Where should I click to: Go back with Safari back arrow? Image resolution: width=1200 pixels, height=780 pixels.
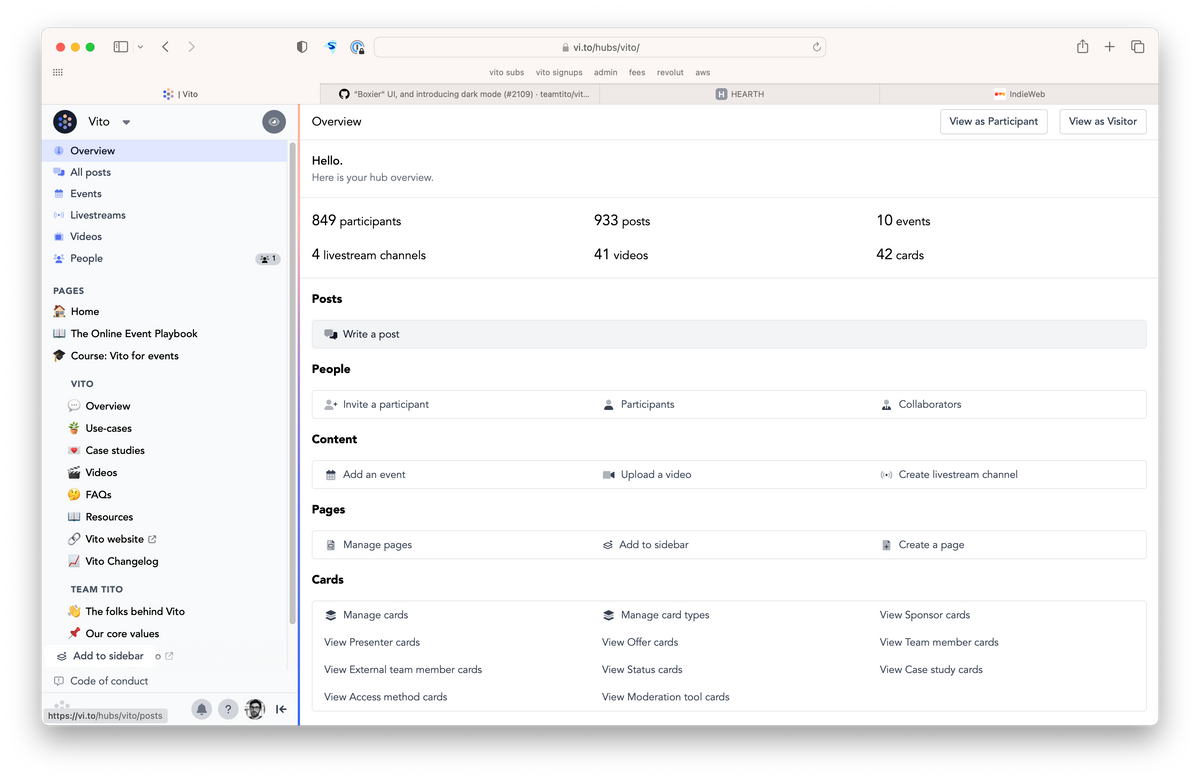pos(165,47)
